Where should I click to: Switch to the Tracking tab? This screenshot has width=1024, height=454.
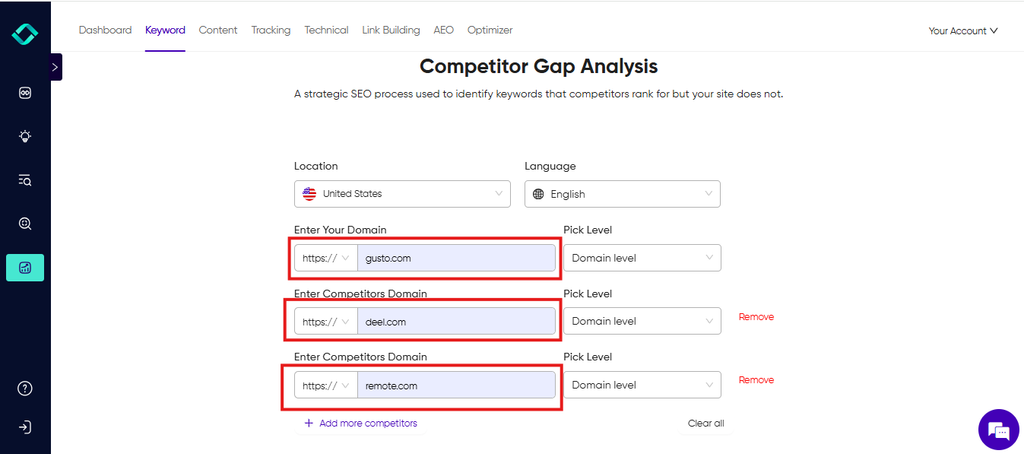tap(271, 30)
